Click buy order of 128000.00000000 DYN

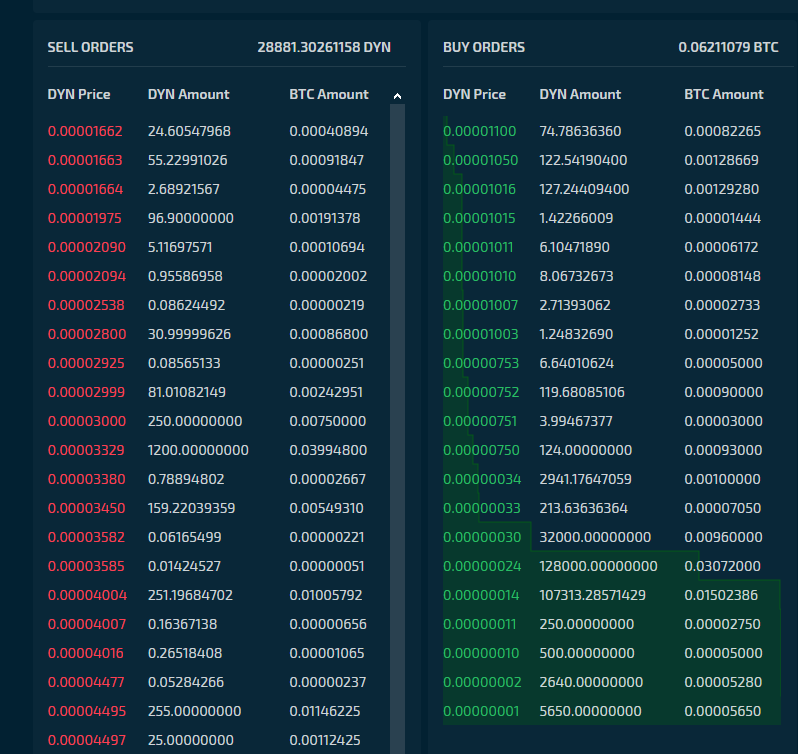click(x=611, y=566)
